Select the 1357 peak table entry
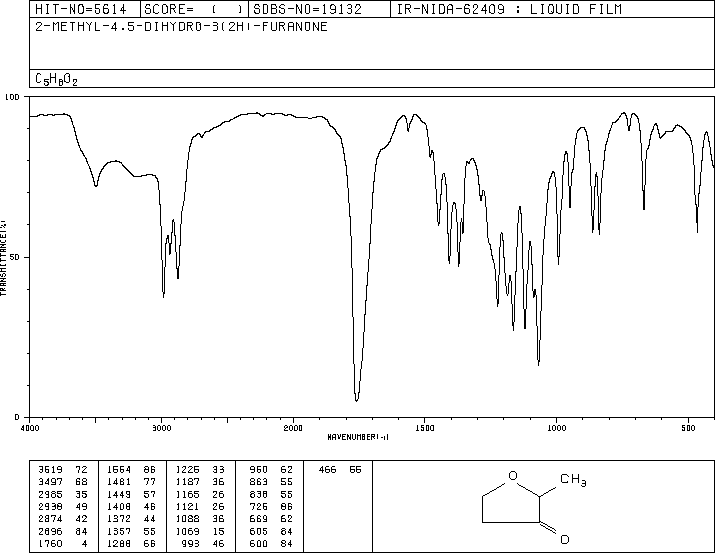Image resolution: width=715 pixels, height=553 pixels. (131, 531)
